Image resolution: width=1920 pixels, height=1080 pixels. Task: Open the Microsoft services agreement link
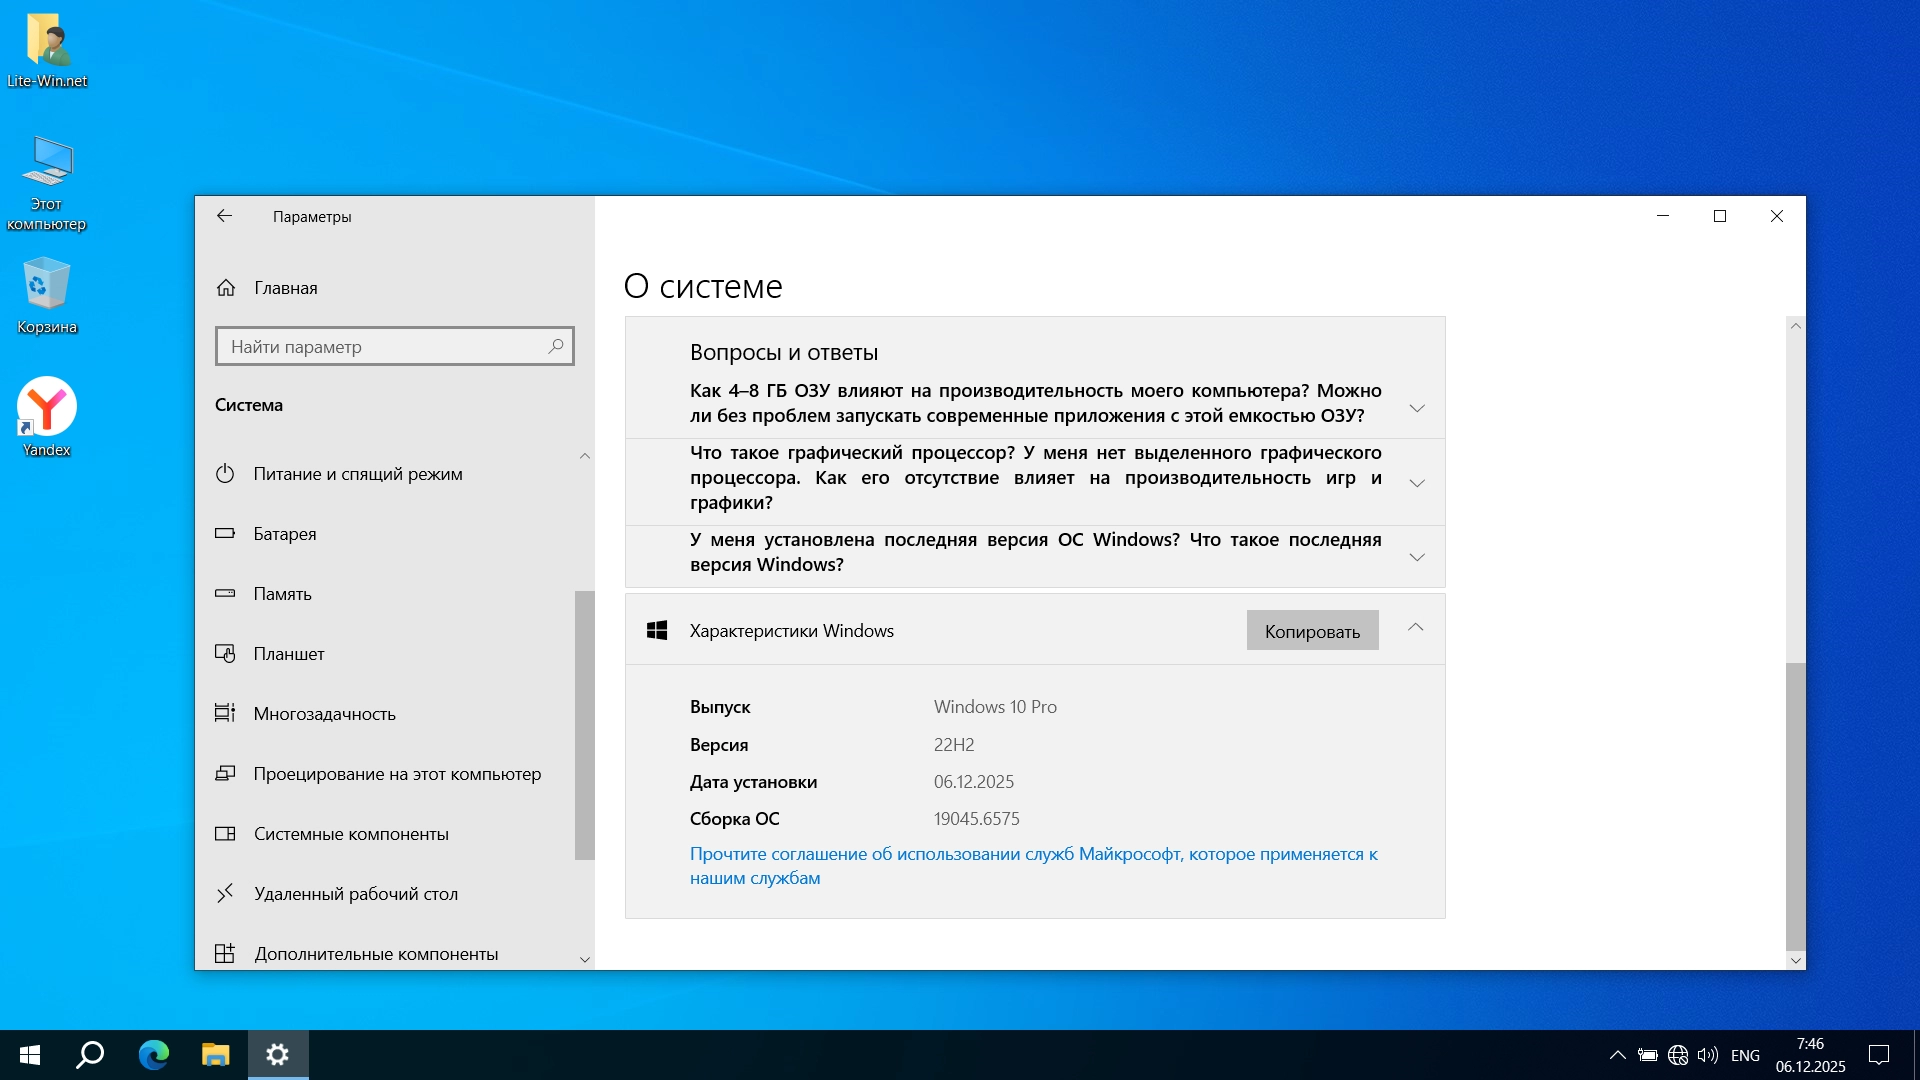(1033, 855)
